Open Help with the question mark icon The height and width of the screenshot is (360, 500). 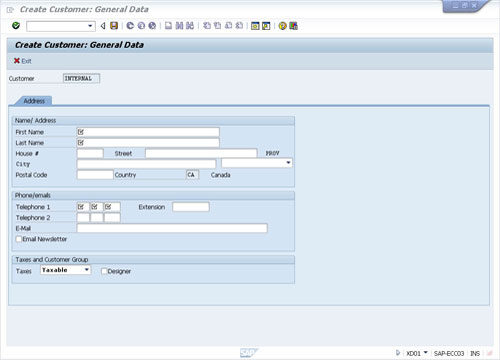[282, 26]
